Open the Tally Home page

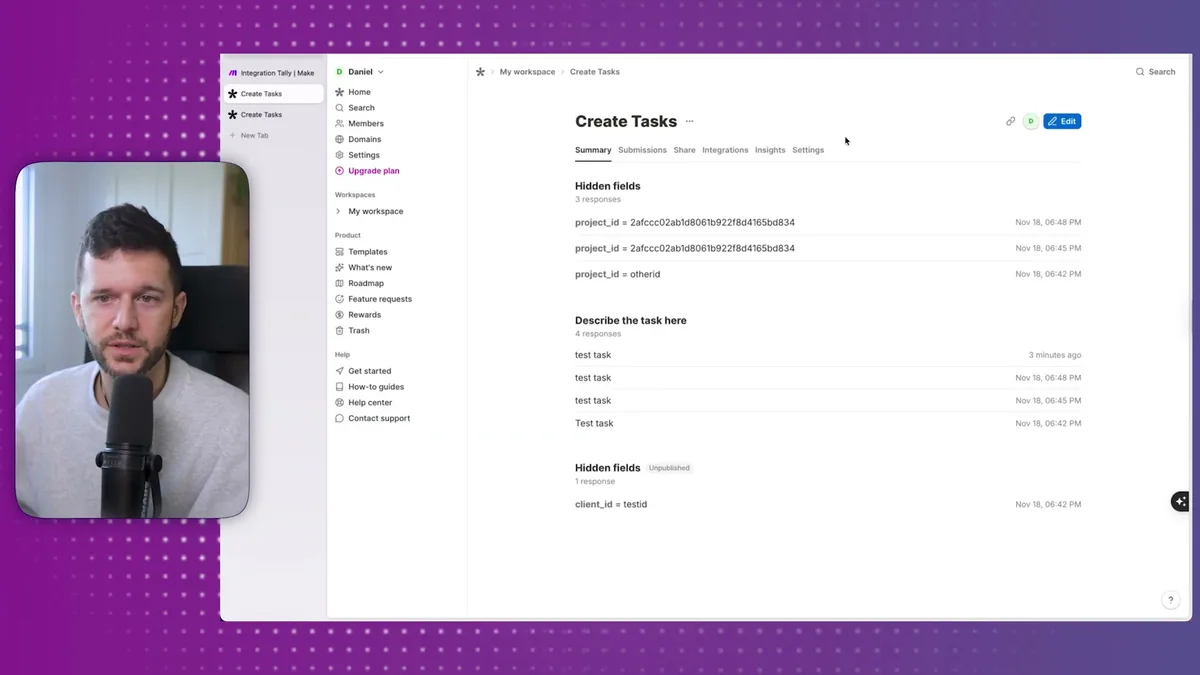(x=357, y=91)
